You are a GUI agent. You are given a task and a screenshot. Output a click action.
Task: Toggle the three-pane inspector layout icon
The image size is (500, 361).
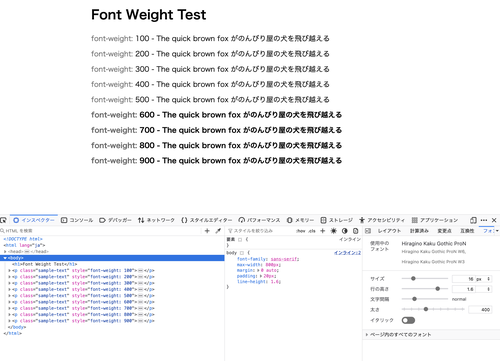[368, 231]
